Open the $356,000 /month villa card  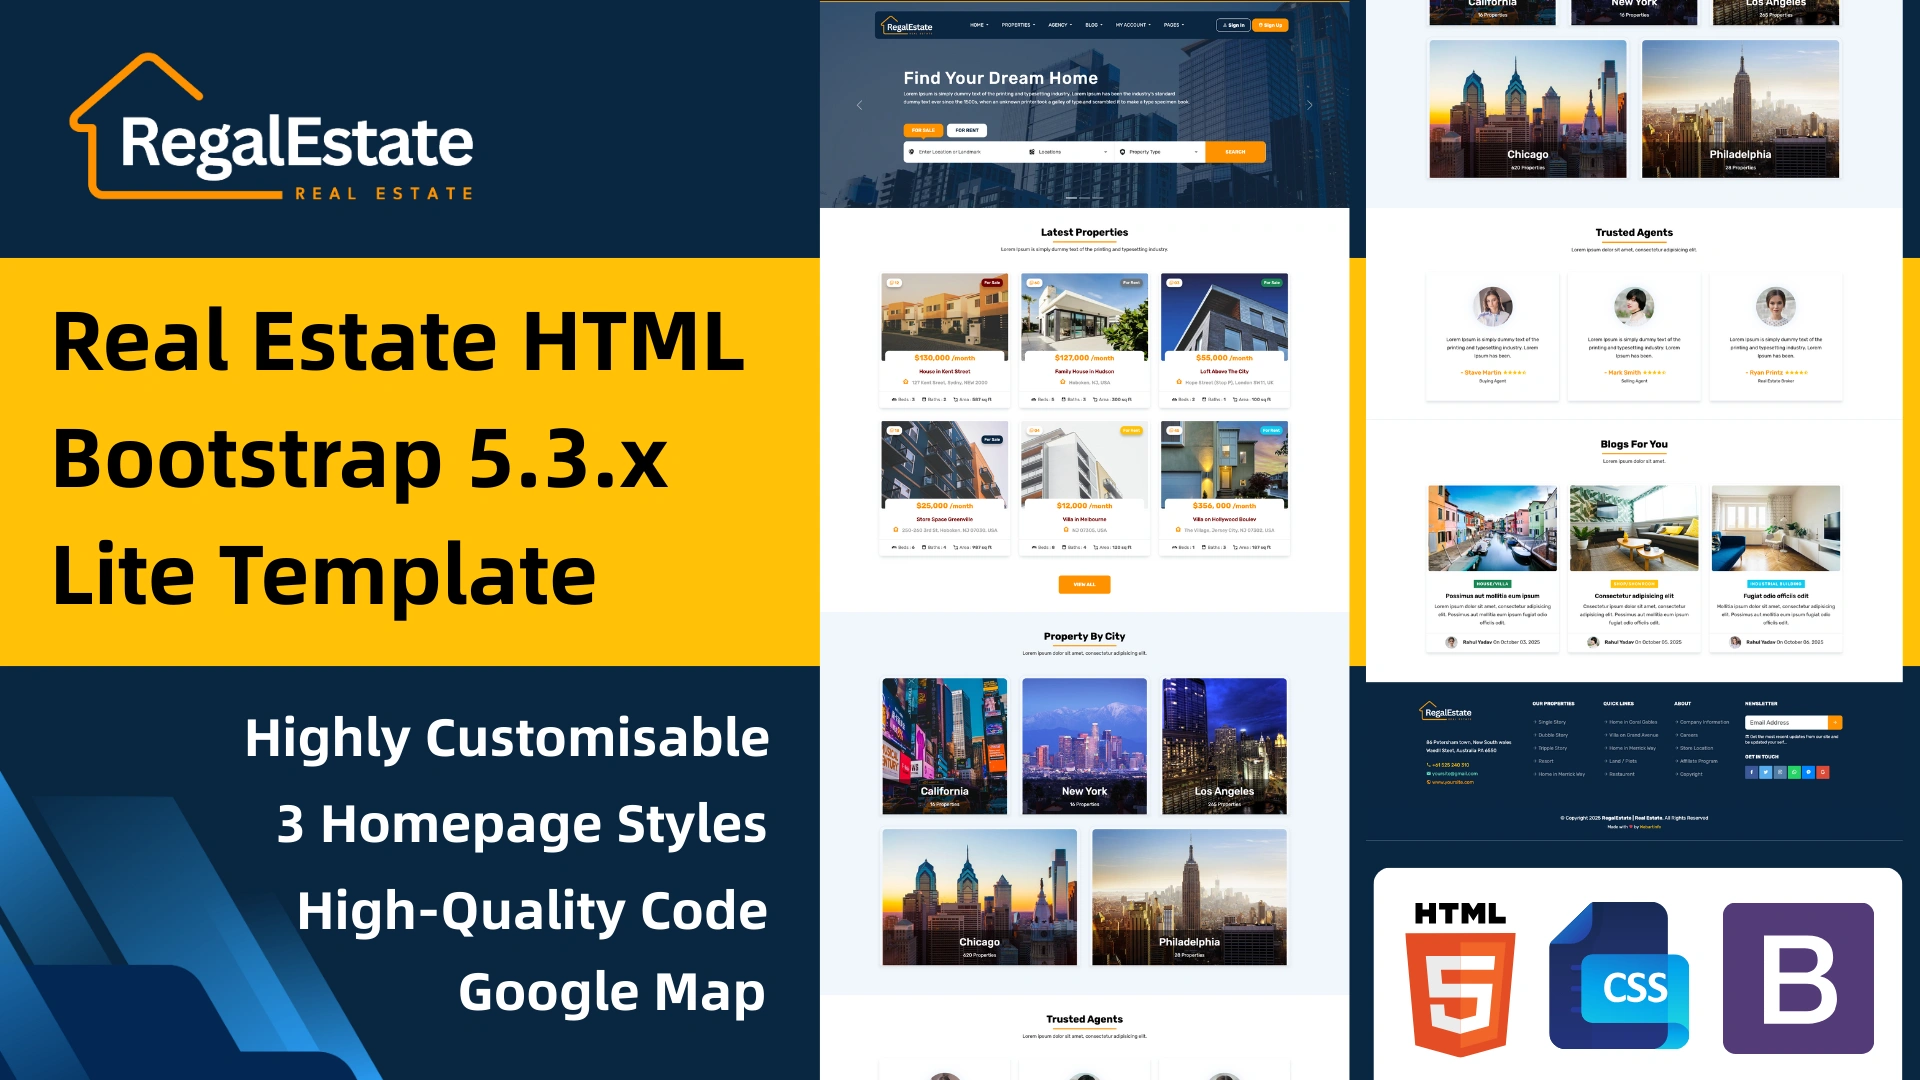click(x=1224, y=488)
